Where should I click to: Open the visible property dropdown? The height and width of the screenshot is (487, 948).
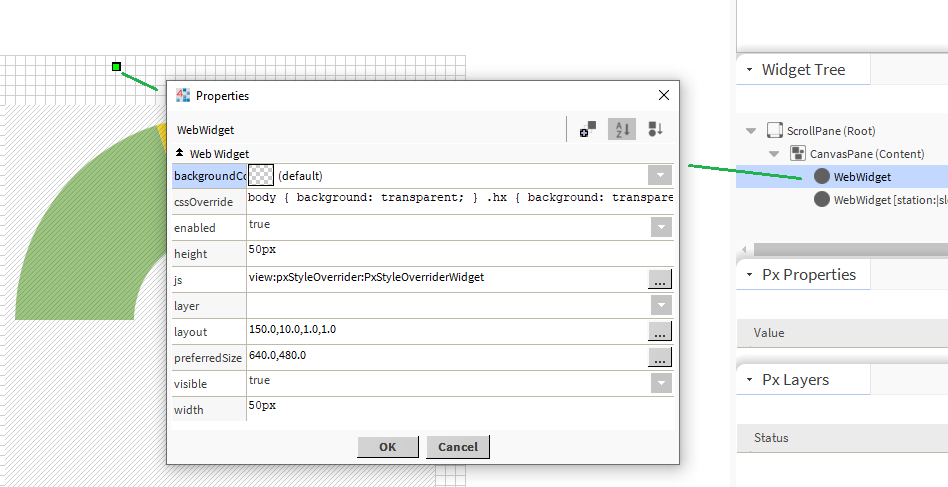[660, 383]
